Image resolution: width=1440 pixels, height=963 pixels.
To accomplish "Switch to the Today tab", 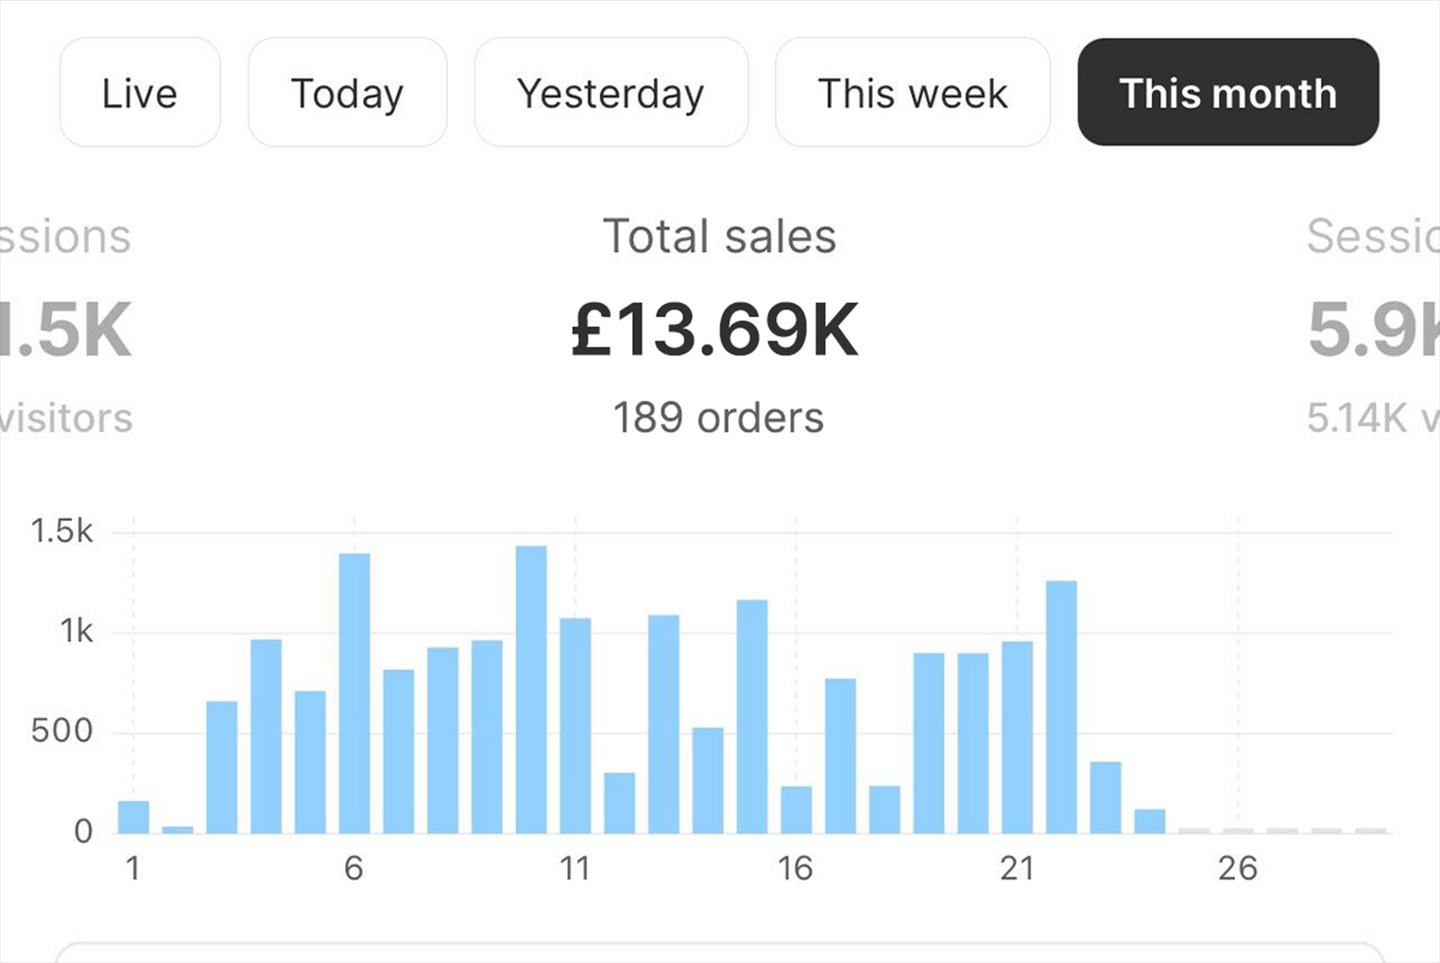I will (347, 93).
